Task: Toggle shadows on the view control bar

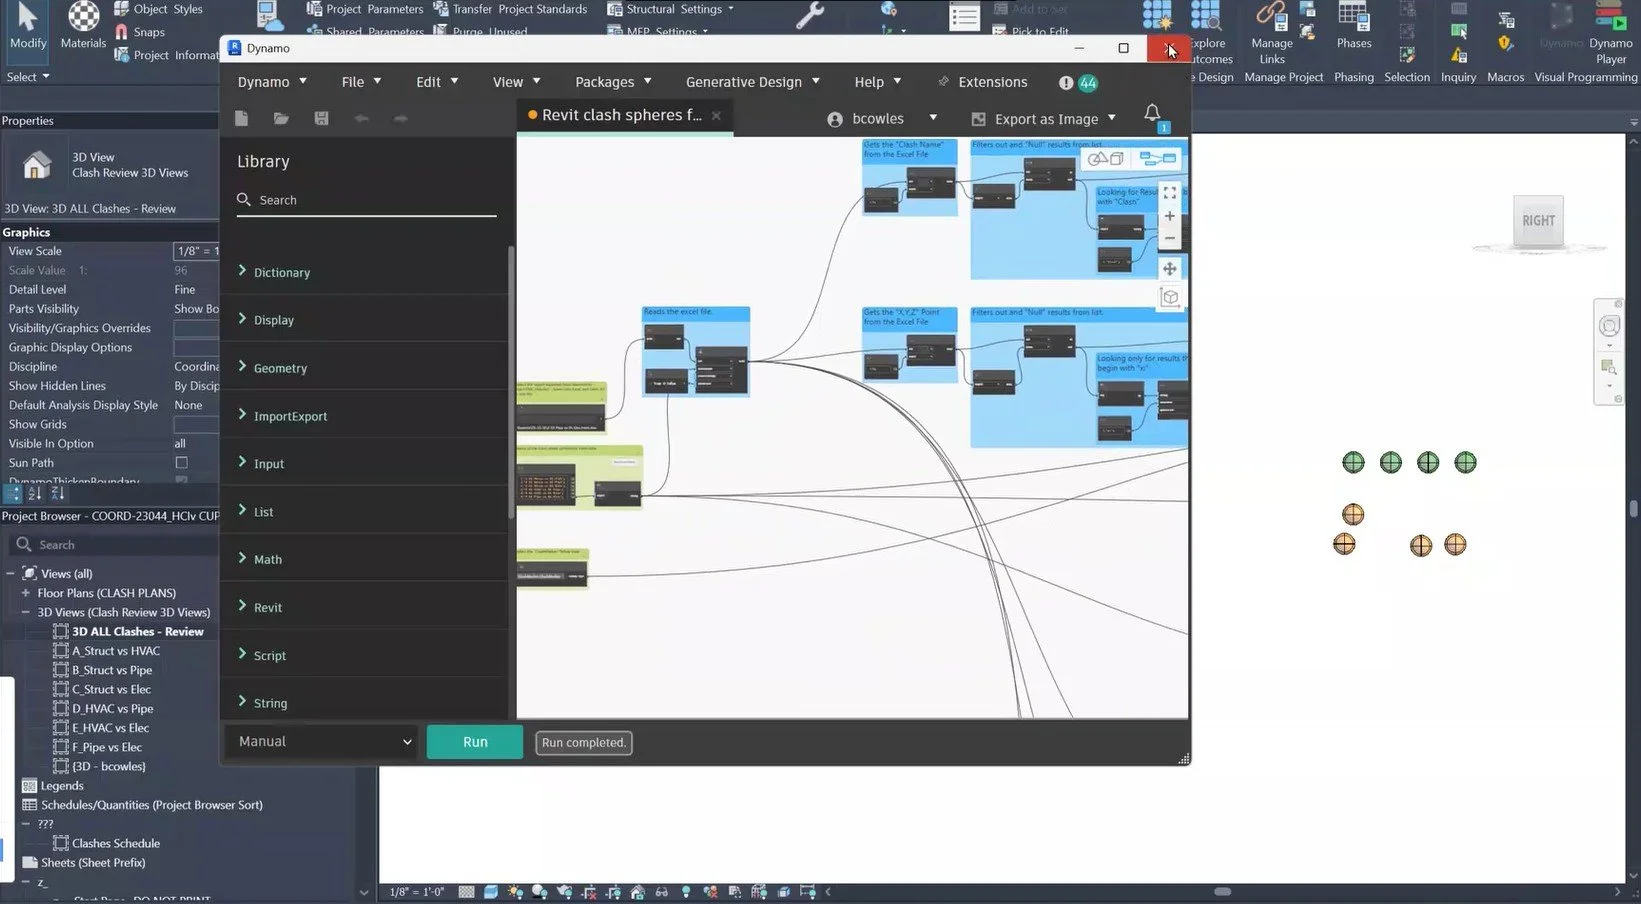Action: point(538,891)
